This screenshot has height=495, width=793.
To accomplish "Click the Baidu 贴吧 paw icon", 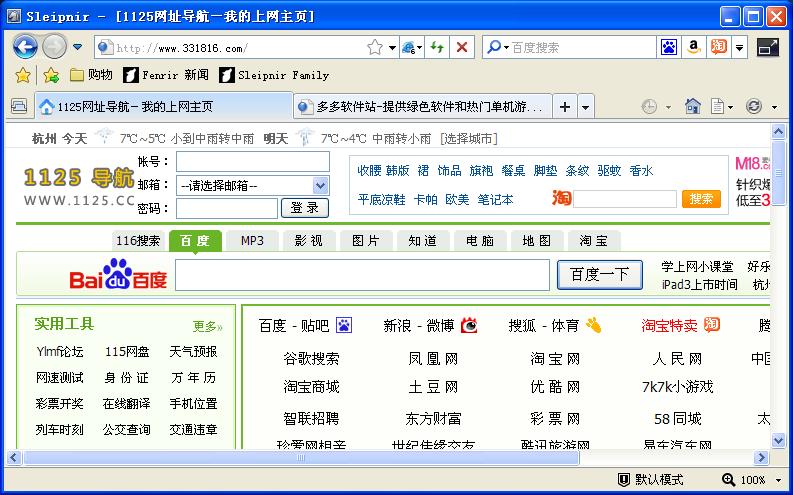I will coord(344,325).
